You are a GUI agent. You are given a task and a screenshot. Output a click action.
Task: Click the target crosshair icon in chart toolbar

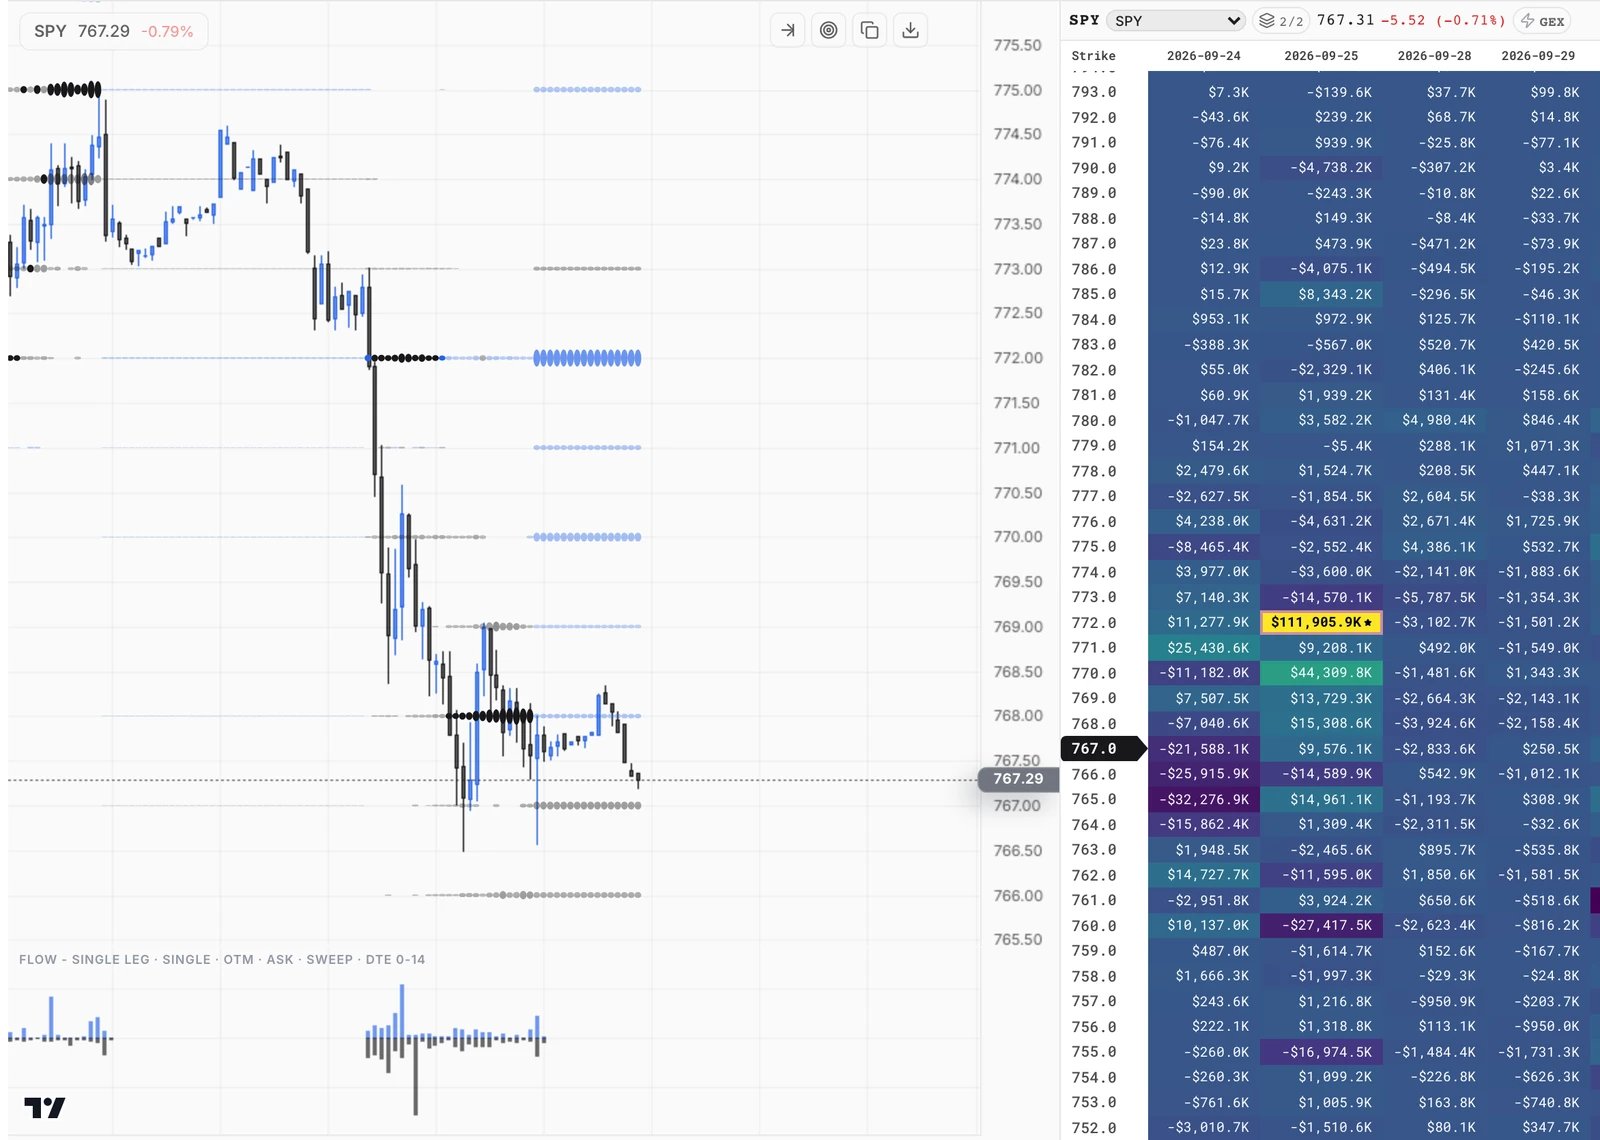829,30
